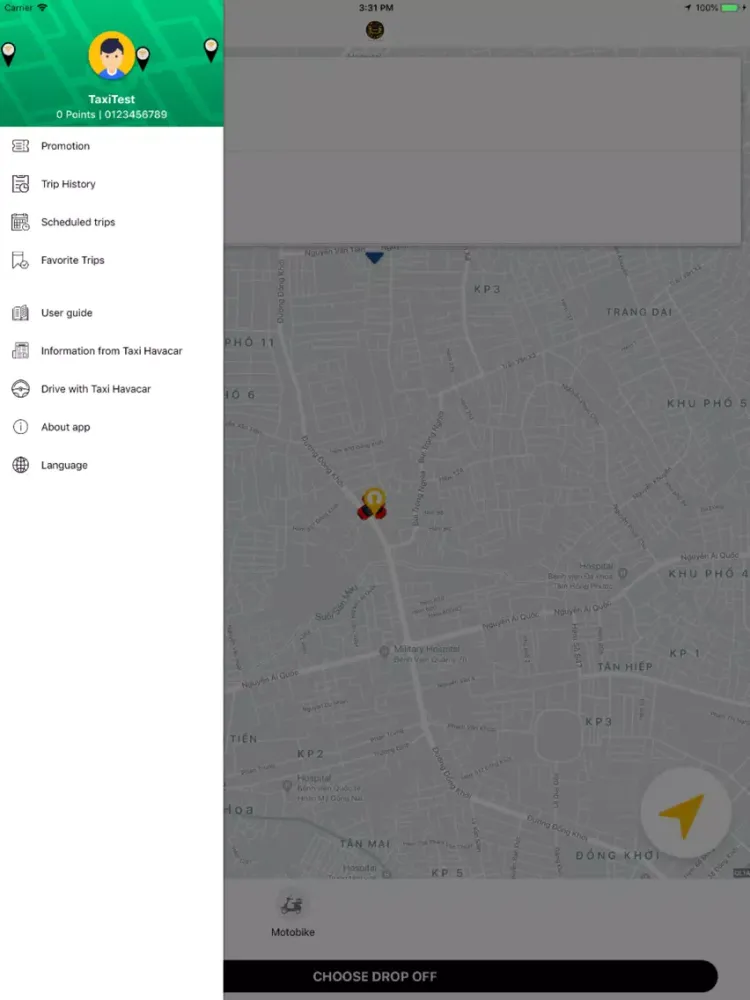Open Trip History
Image resolution: width=750 pixels, height=1000 pixels.
click(112, 184)
